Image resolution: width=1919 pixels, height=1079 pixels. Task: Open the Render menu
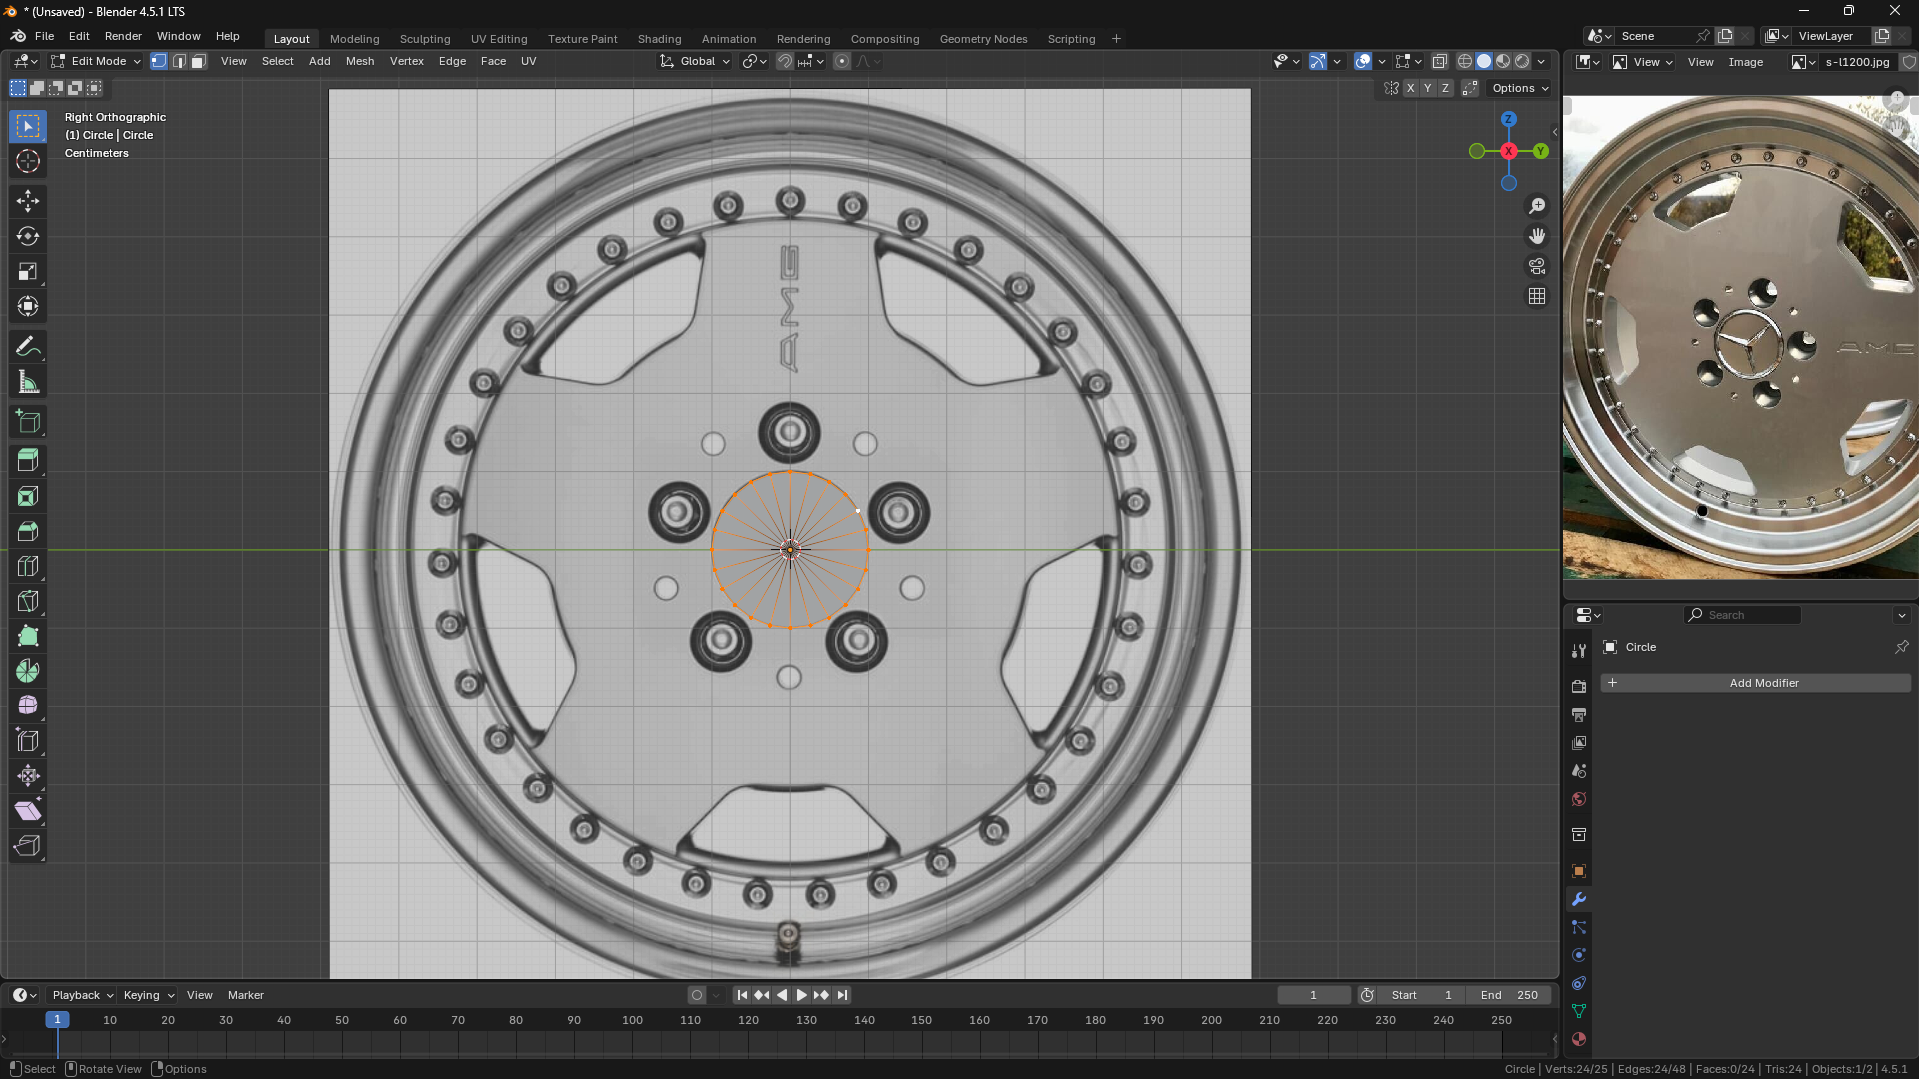123,36
